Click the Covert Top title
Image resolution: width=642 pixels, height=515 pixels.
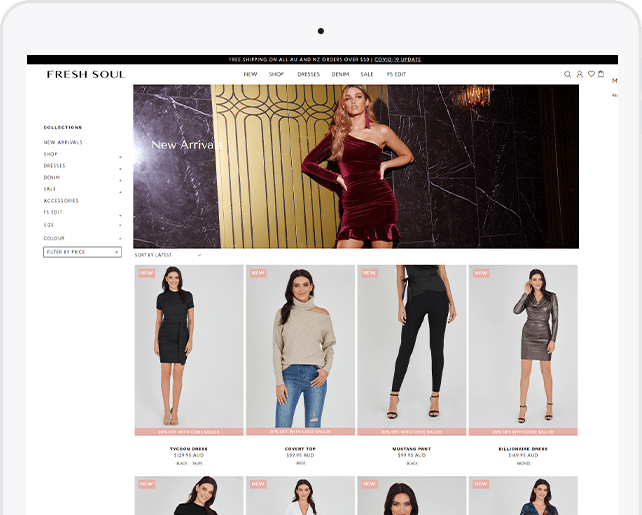[300, 449]
